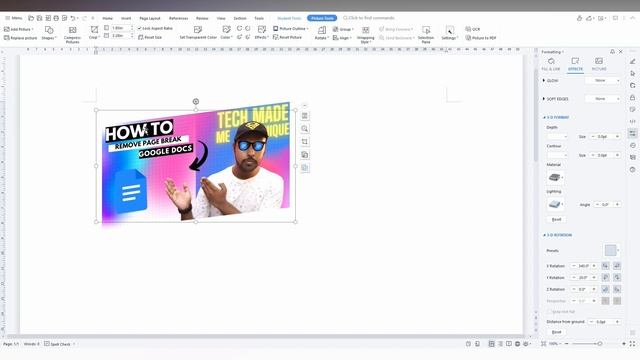Click Replace picture button
640x360 pixels.
(x=20, y=38)
